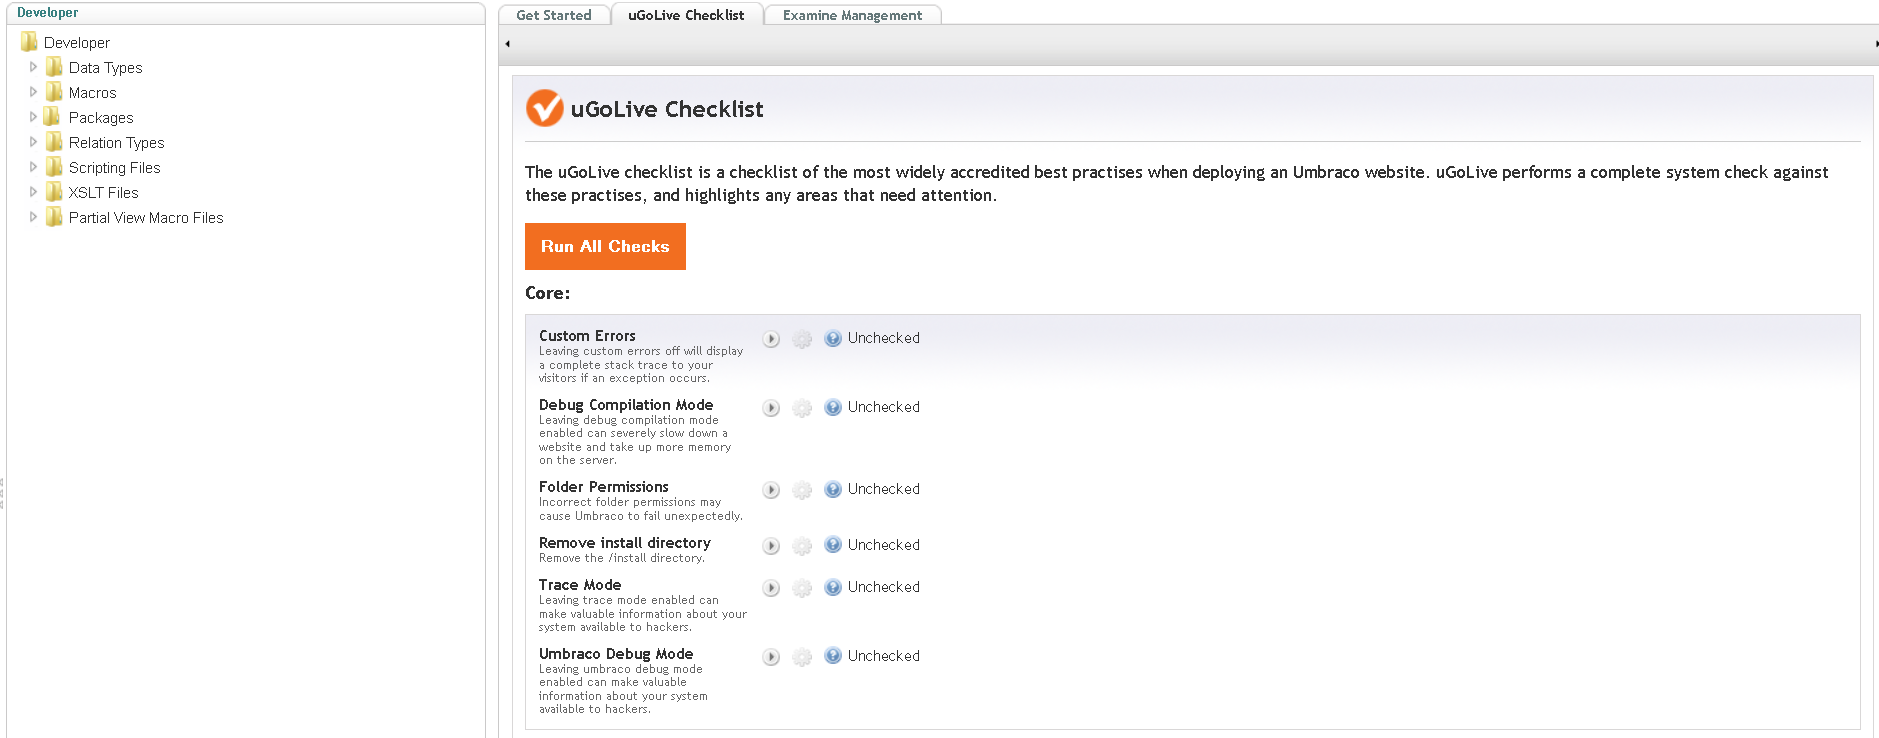Click the tab strip left scroll arrow
This screenshot has height=738, width=1879.
coord(508,44)
